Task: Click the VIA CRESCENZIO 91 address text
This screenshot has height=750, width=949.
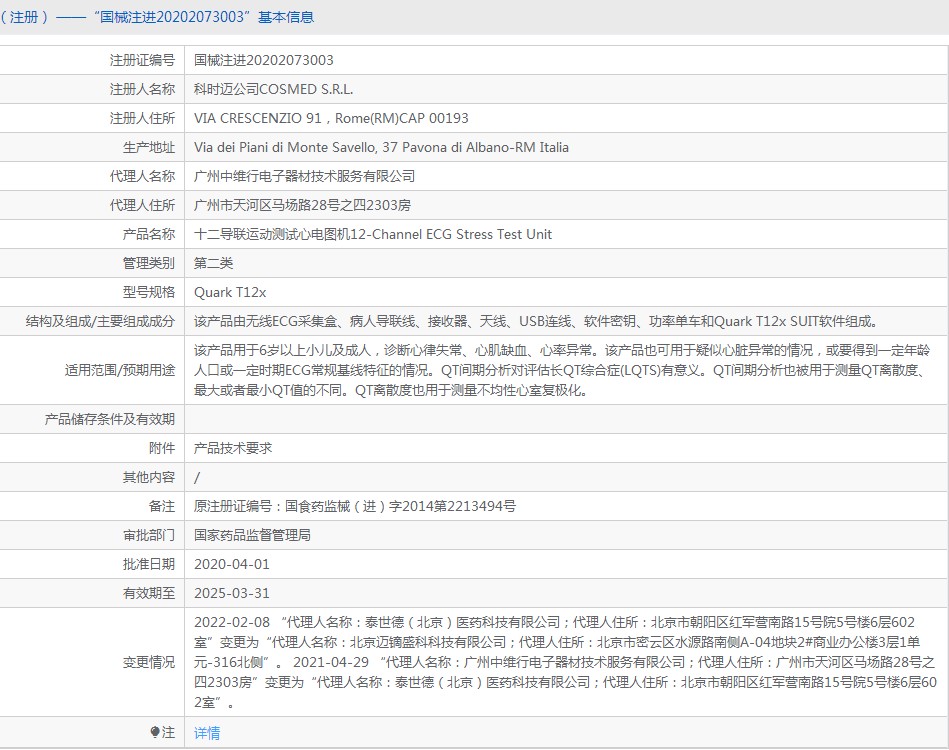Action: (331, 118)
